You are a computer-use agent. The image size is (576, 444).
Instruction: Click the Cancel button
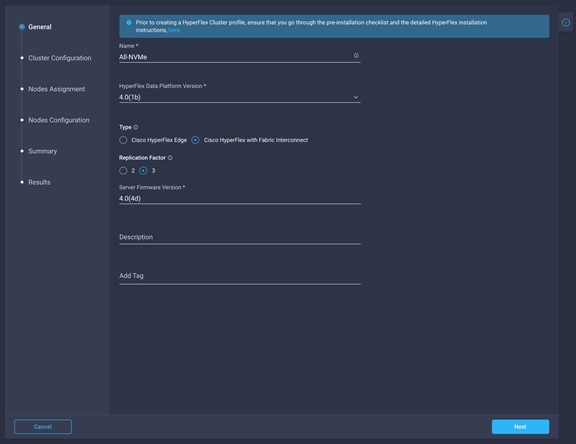click(x=43, y=427)
